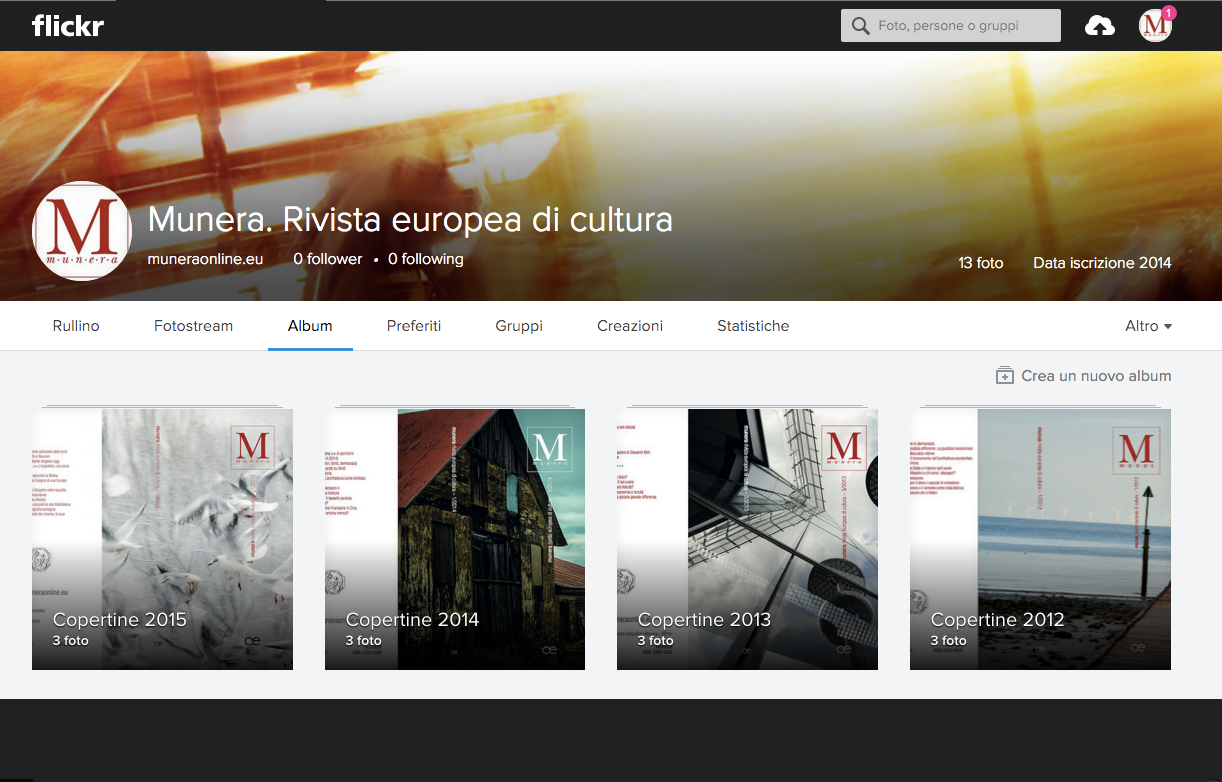The image size is (1222, 782).
Task: Switch to the Rullino tab
Action: 76,326
